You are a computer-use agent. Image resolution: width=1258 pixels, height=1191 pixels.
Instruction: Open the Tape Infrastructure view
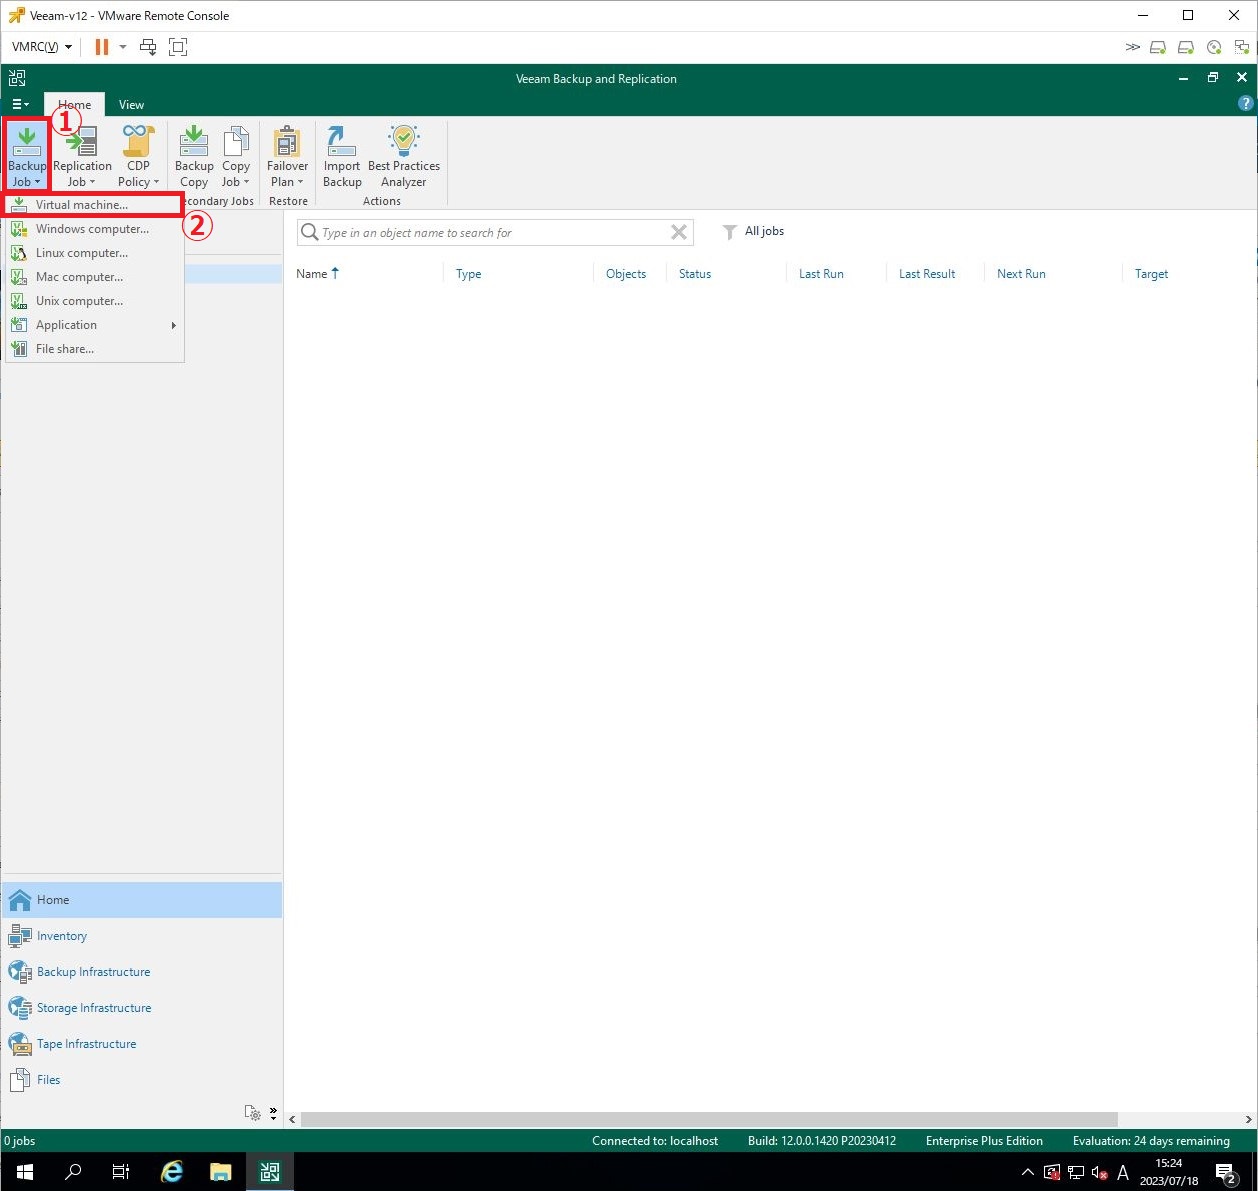(x=142, y=1044)
